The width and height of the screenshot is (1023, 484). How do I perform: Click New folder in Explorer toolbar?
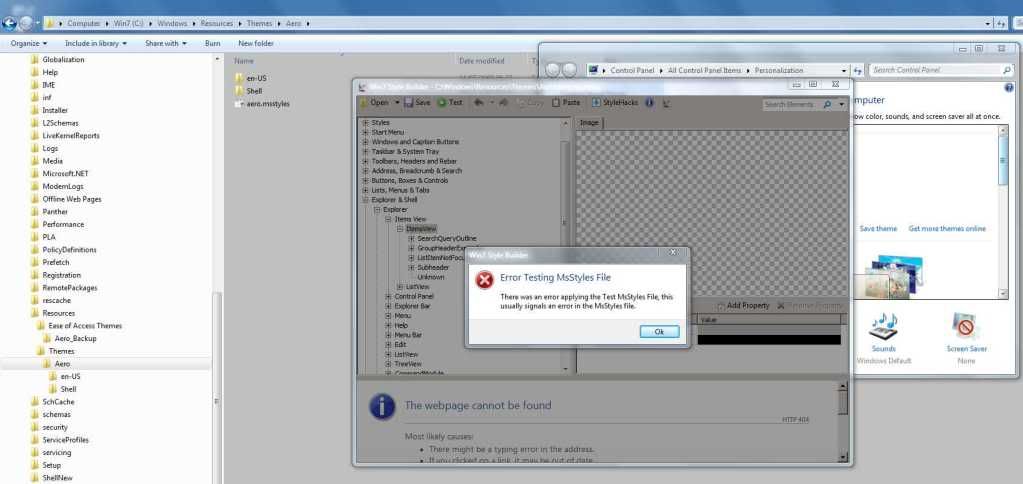256,43
